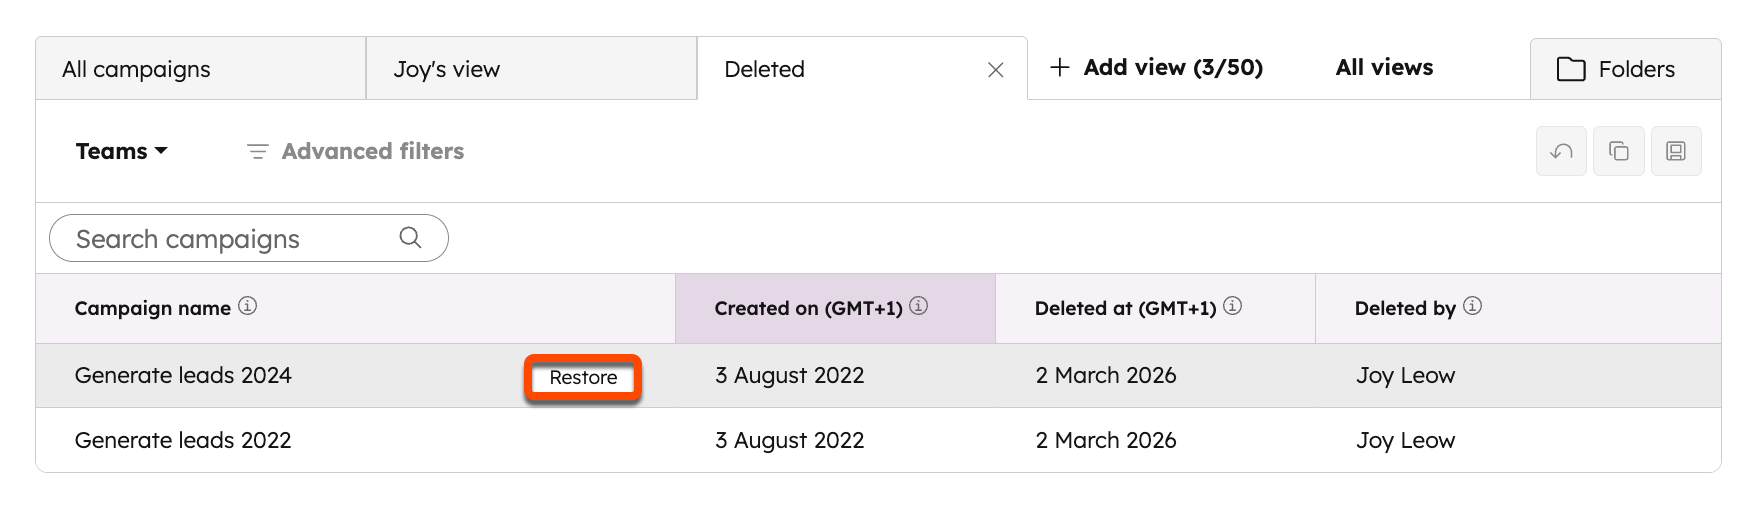This screenshot has width=1756, height=516.
Task: Select the Generate leads 2022 row
Action: 183,440
